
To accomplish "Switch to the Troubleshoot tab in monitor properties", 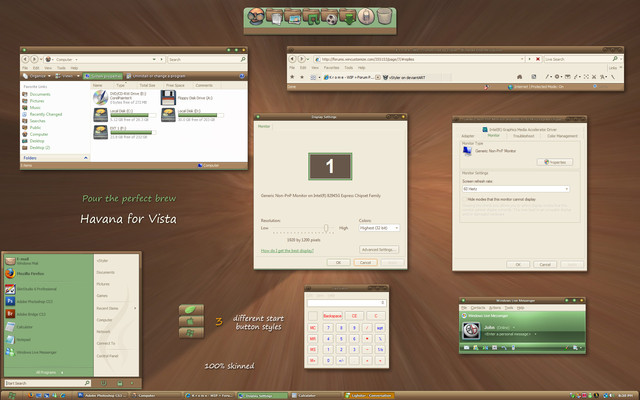I will click(x=524, y=136).
